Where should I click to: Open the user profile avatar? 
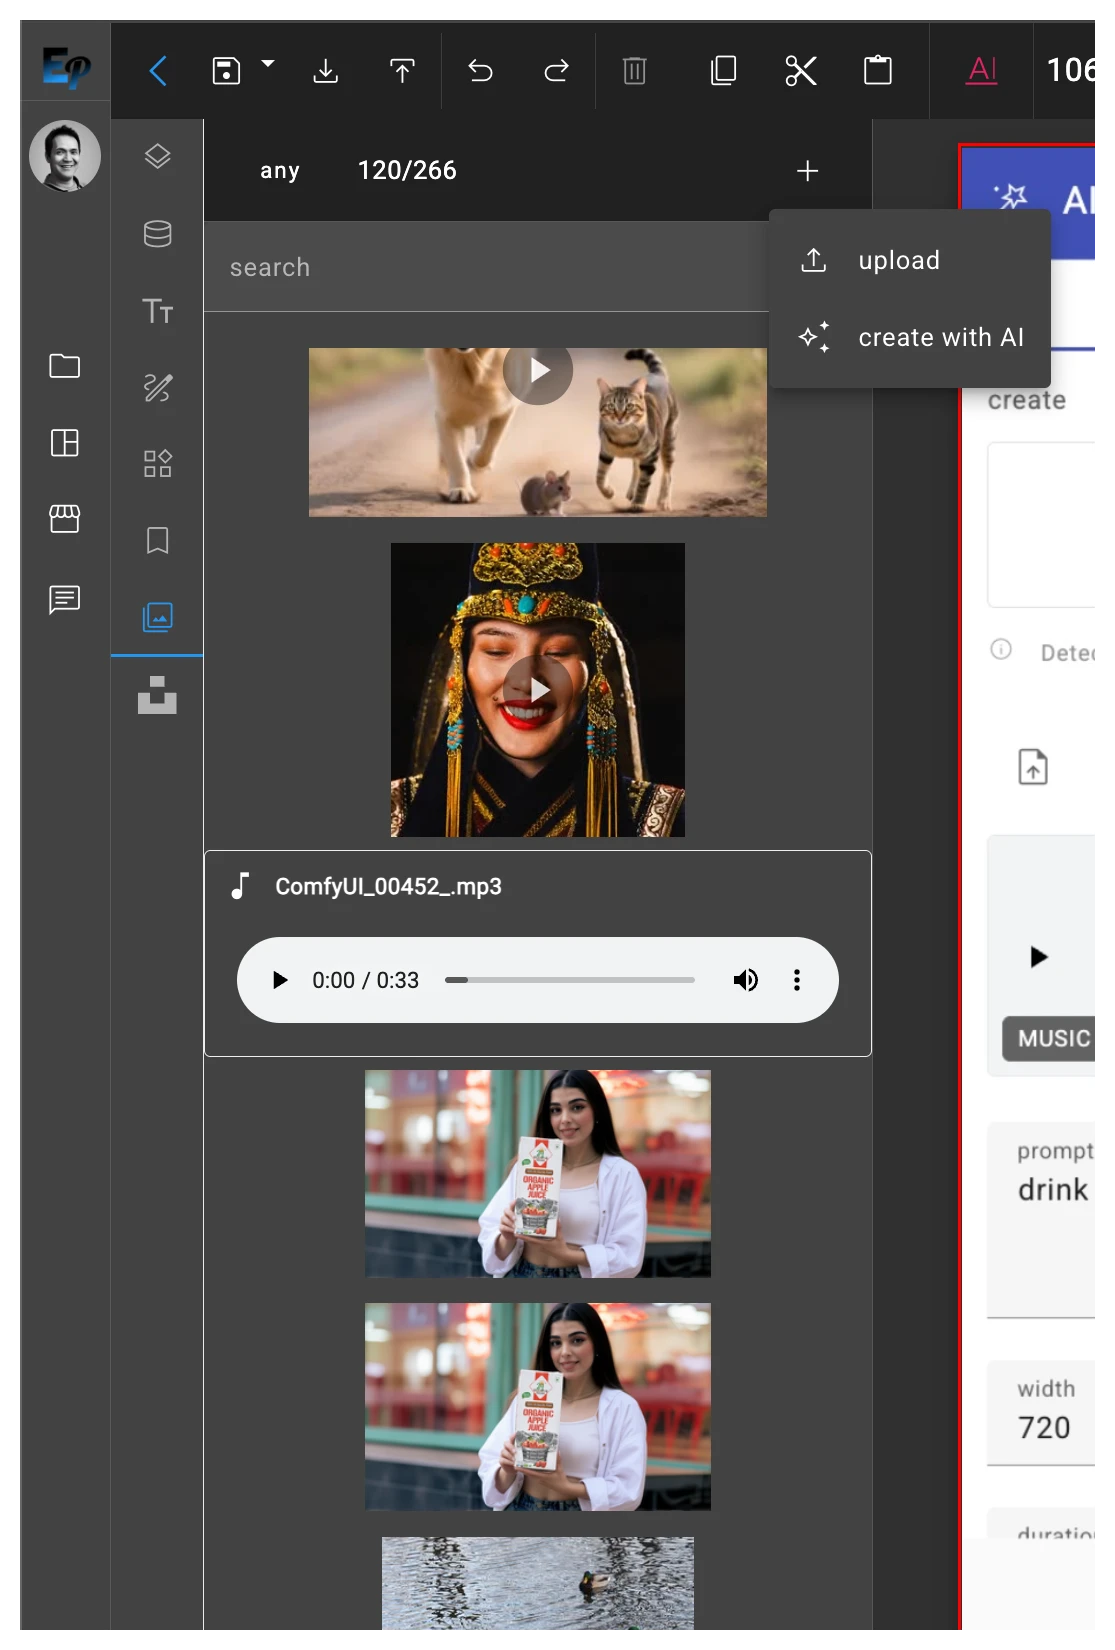tap(65, 156)
